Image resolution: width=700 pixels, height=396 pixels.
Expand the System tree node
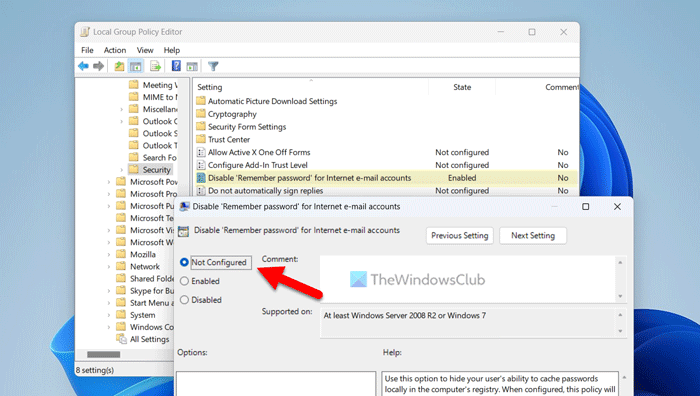point(109,315)
